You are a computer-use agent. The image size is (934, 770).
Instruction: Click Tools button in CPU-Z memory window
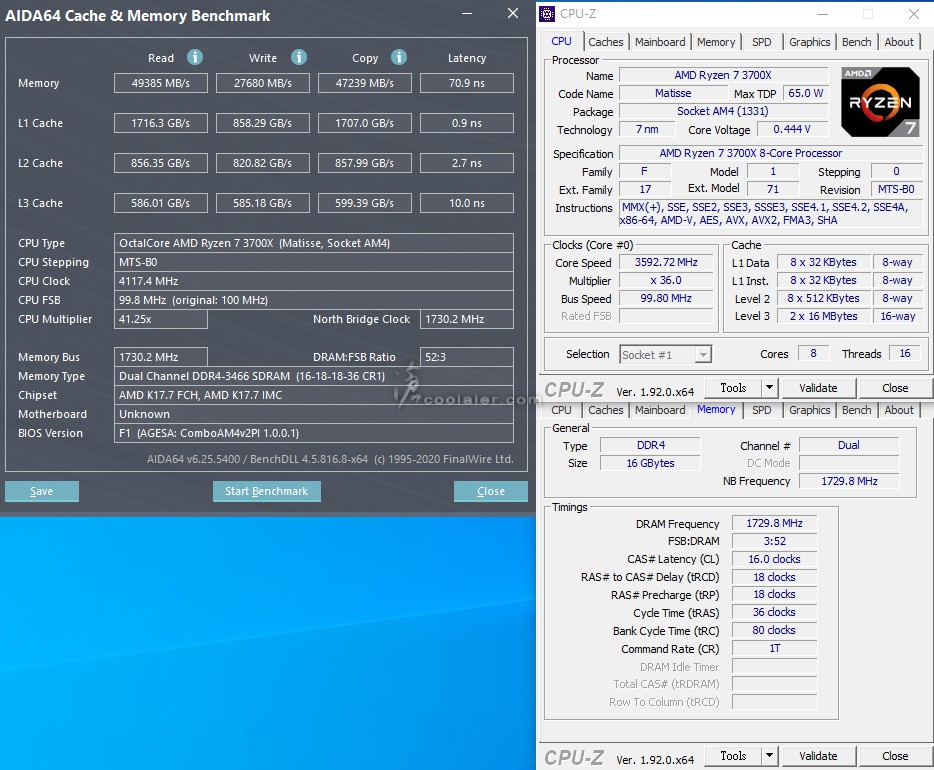(x=733, y=756)
